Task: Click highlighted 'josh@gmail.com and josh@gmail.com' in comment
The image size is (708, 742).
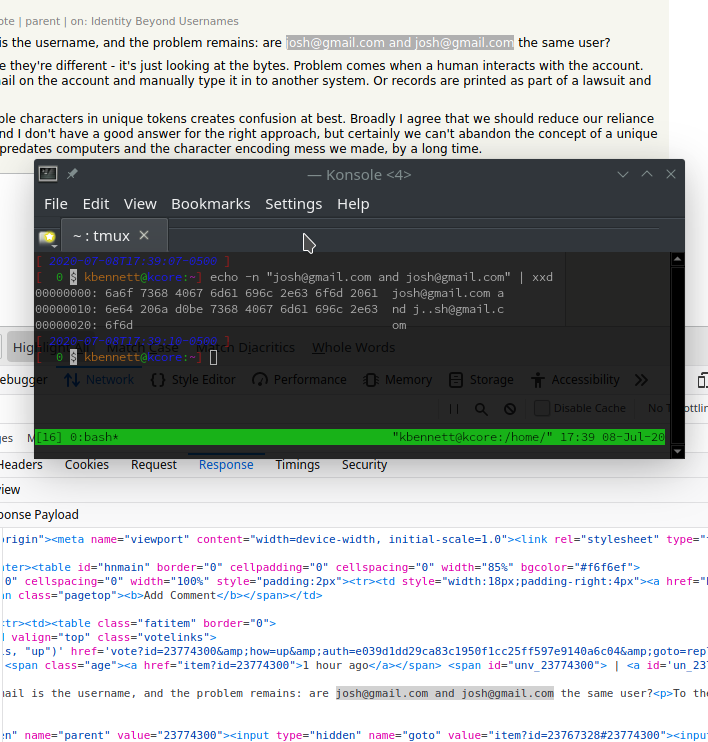Action: [400, 43]
